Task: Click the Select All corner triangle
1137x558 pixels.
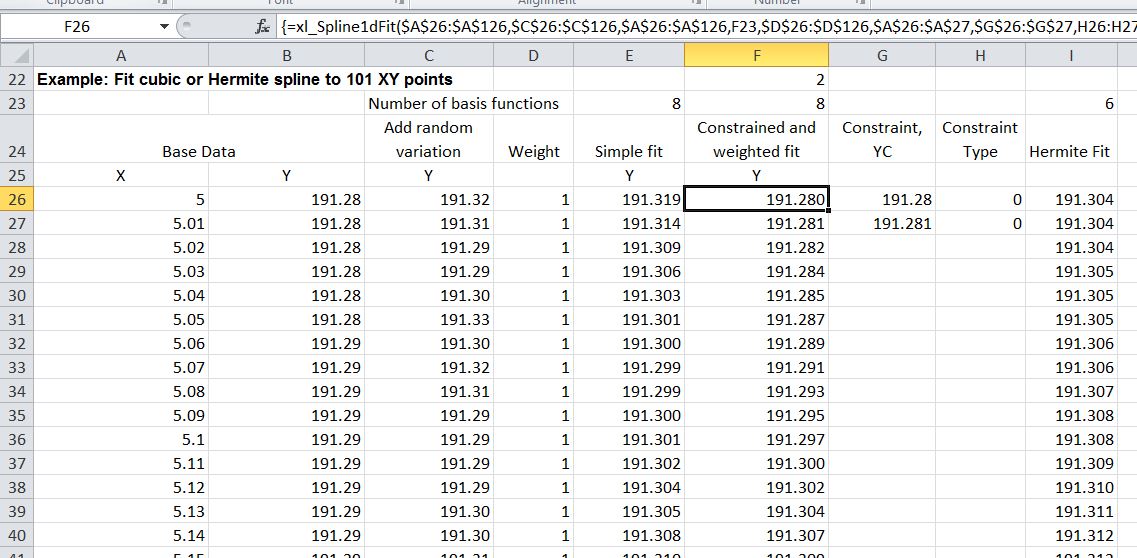Action: pyautogui.click(x=18, y=56)
